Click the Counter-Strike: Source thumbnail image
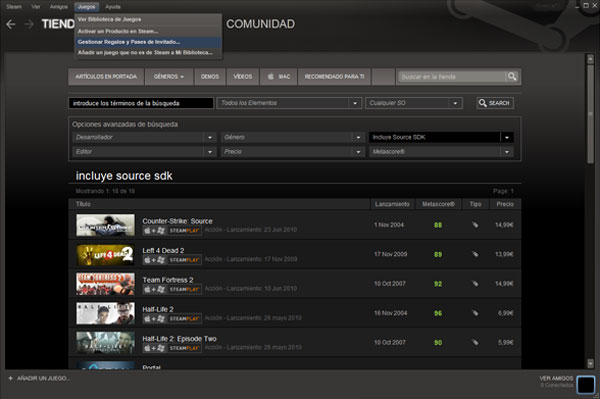The image size is (600, 399). click(x=105, y=225)
